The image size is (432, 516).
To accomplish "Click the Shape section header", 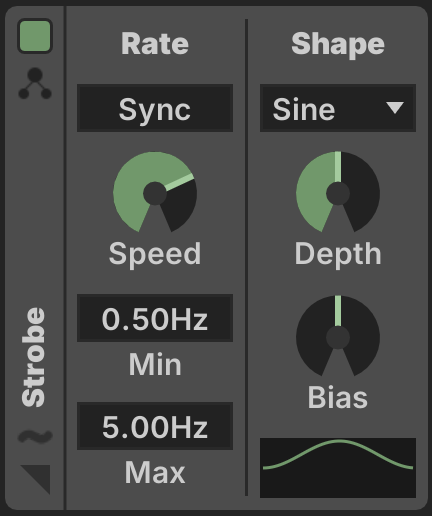I will [338, 45].
